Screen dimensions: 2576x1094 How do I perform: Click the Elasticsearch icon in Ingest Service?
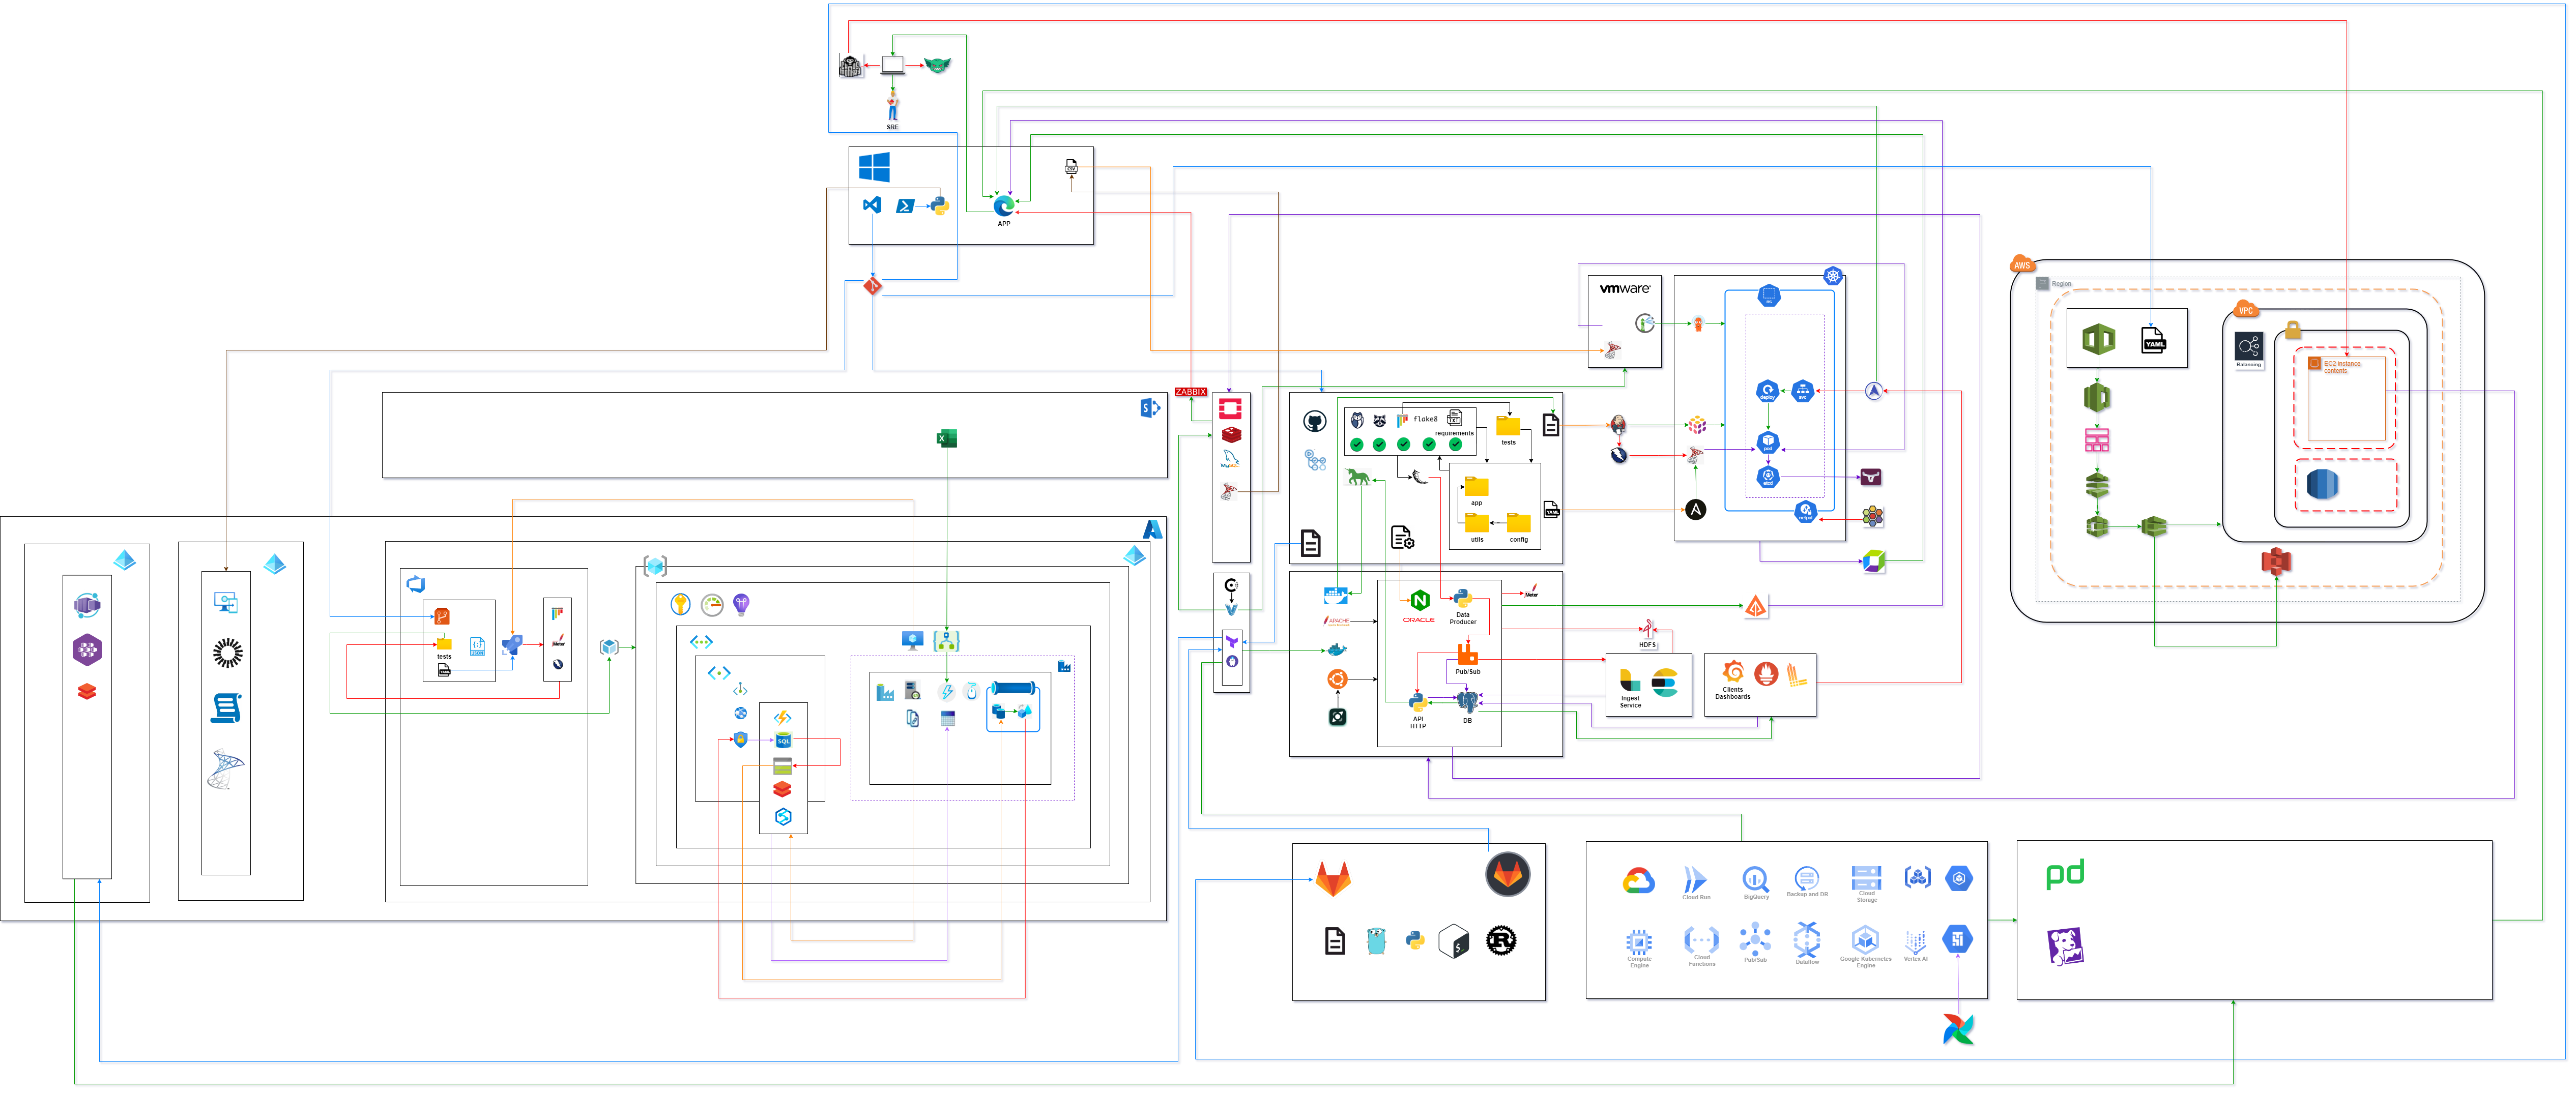1664,683
